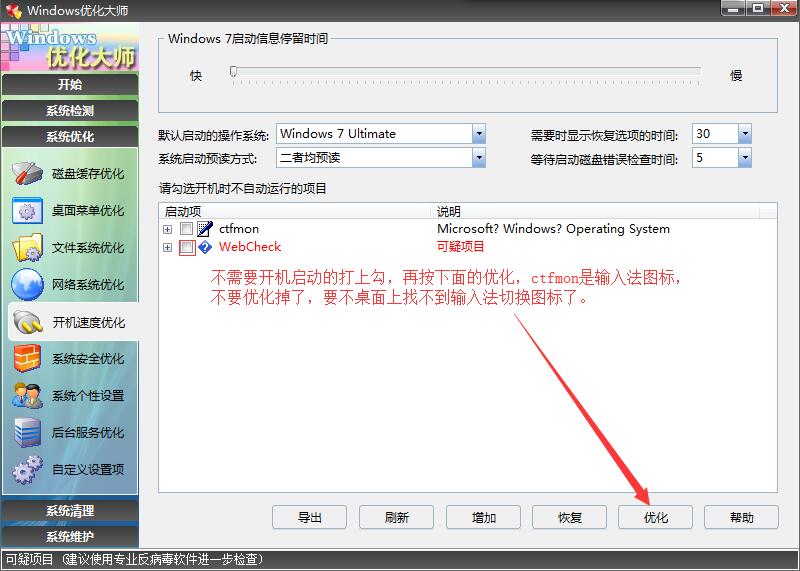This screenshot has height=571, width=800.
Task: Click the 说明 column header
Action: pyautogui.click(x=596, y=211)
